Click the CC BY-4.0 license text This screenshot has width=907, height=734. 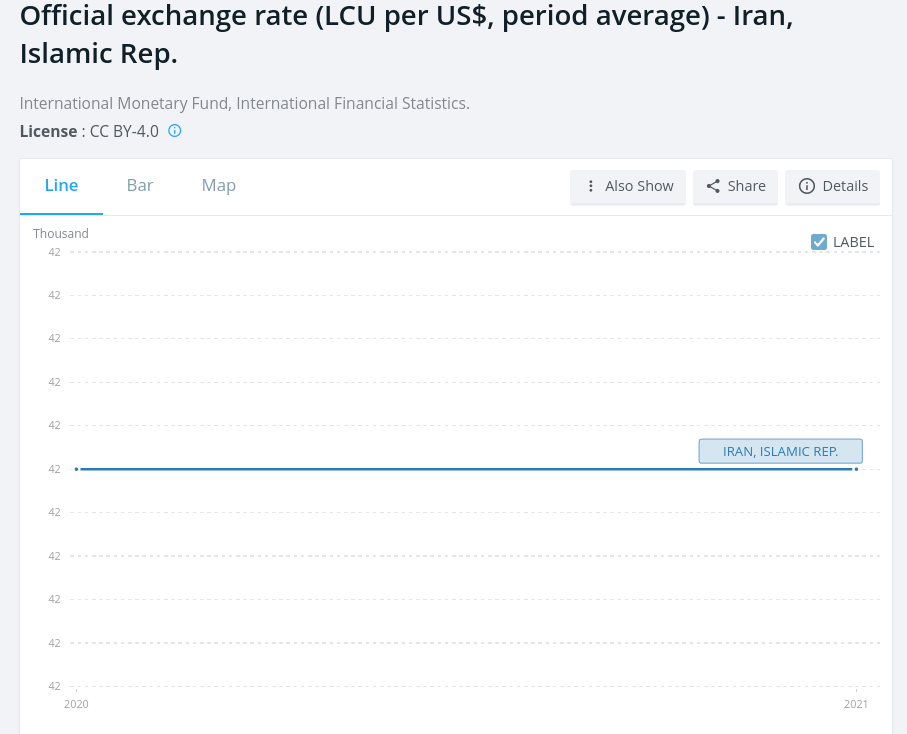124,131
